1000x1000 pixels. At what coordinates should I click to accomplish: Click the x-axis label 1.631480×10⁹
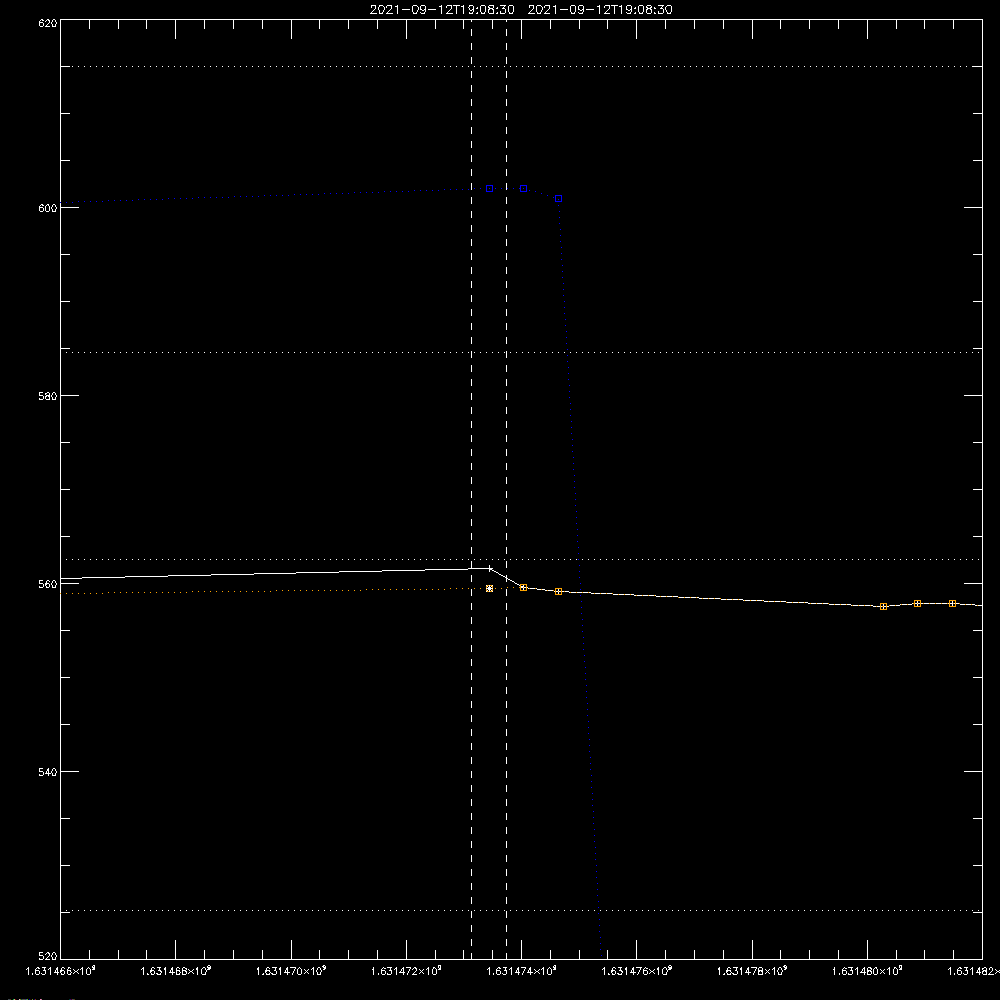coord(867,971)
